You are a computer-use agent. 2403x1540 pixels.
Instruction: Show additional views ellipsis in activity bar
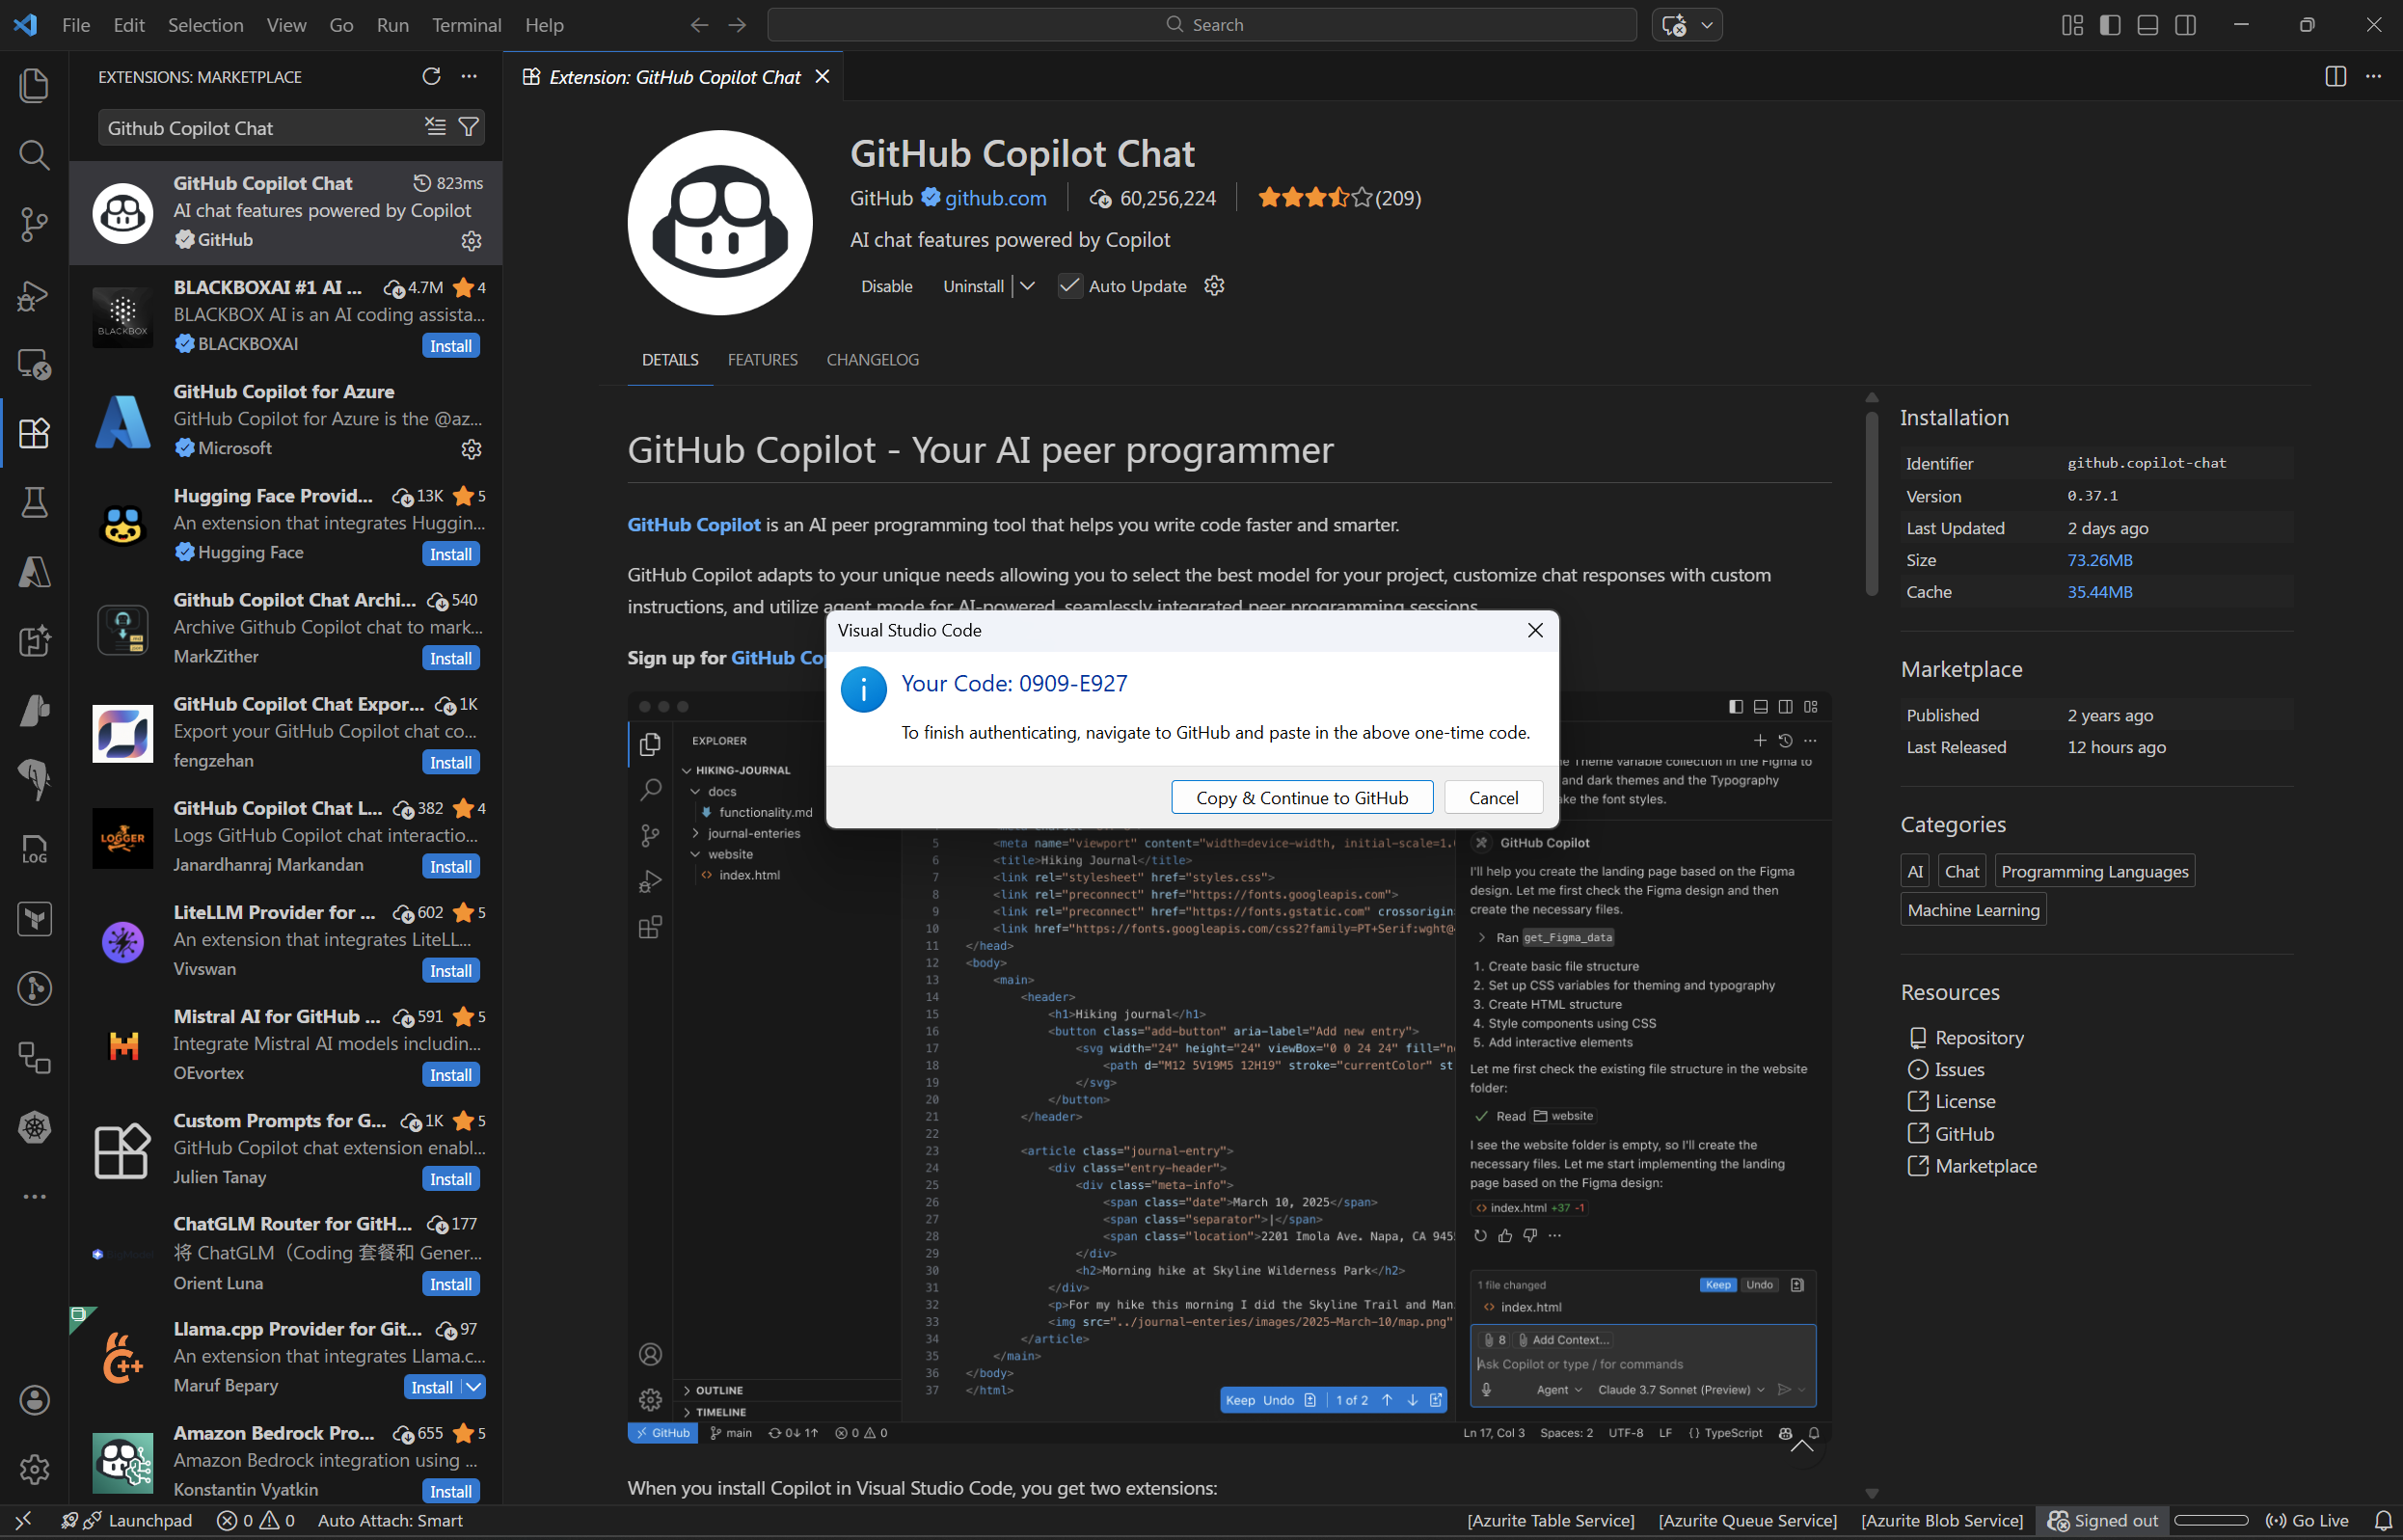click(x=34, y=1196)
